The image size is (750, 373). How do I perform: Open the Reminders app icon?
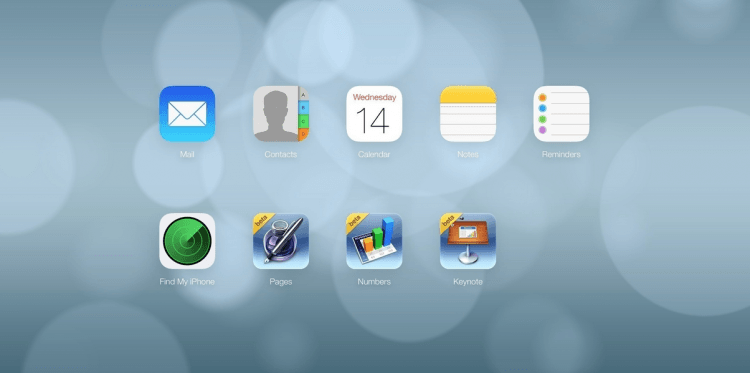[562, 114]
